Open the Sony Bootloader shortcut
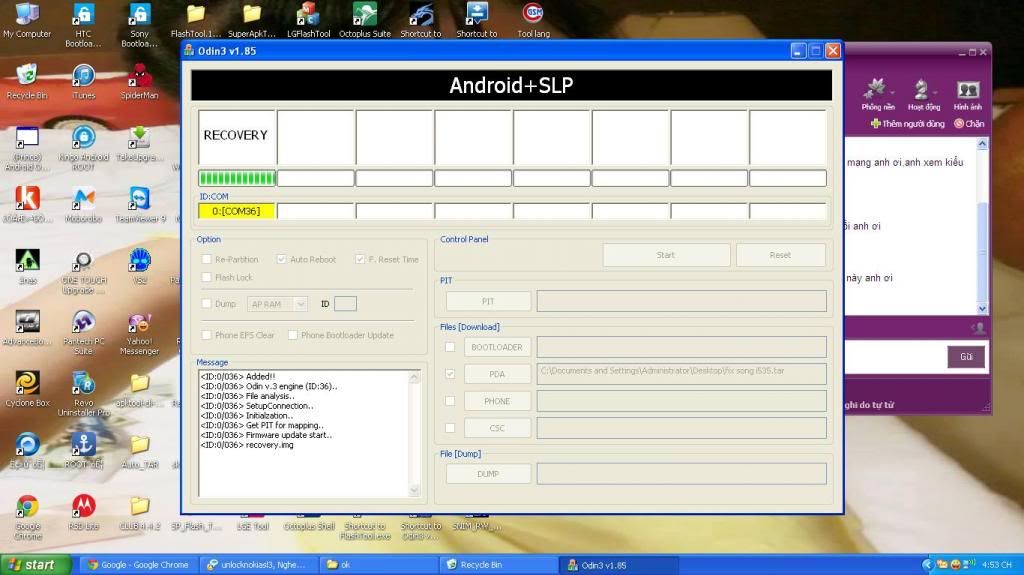The height and width of the screenshot is (575, 1024). pos(139,25)
